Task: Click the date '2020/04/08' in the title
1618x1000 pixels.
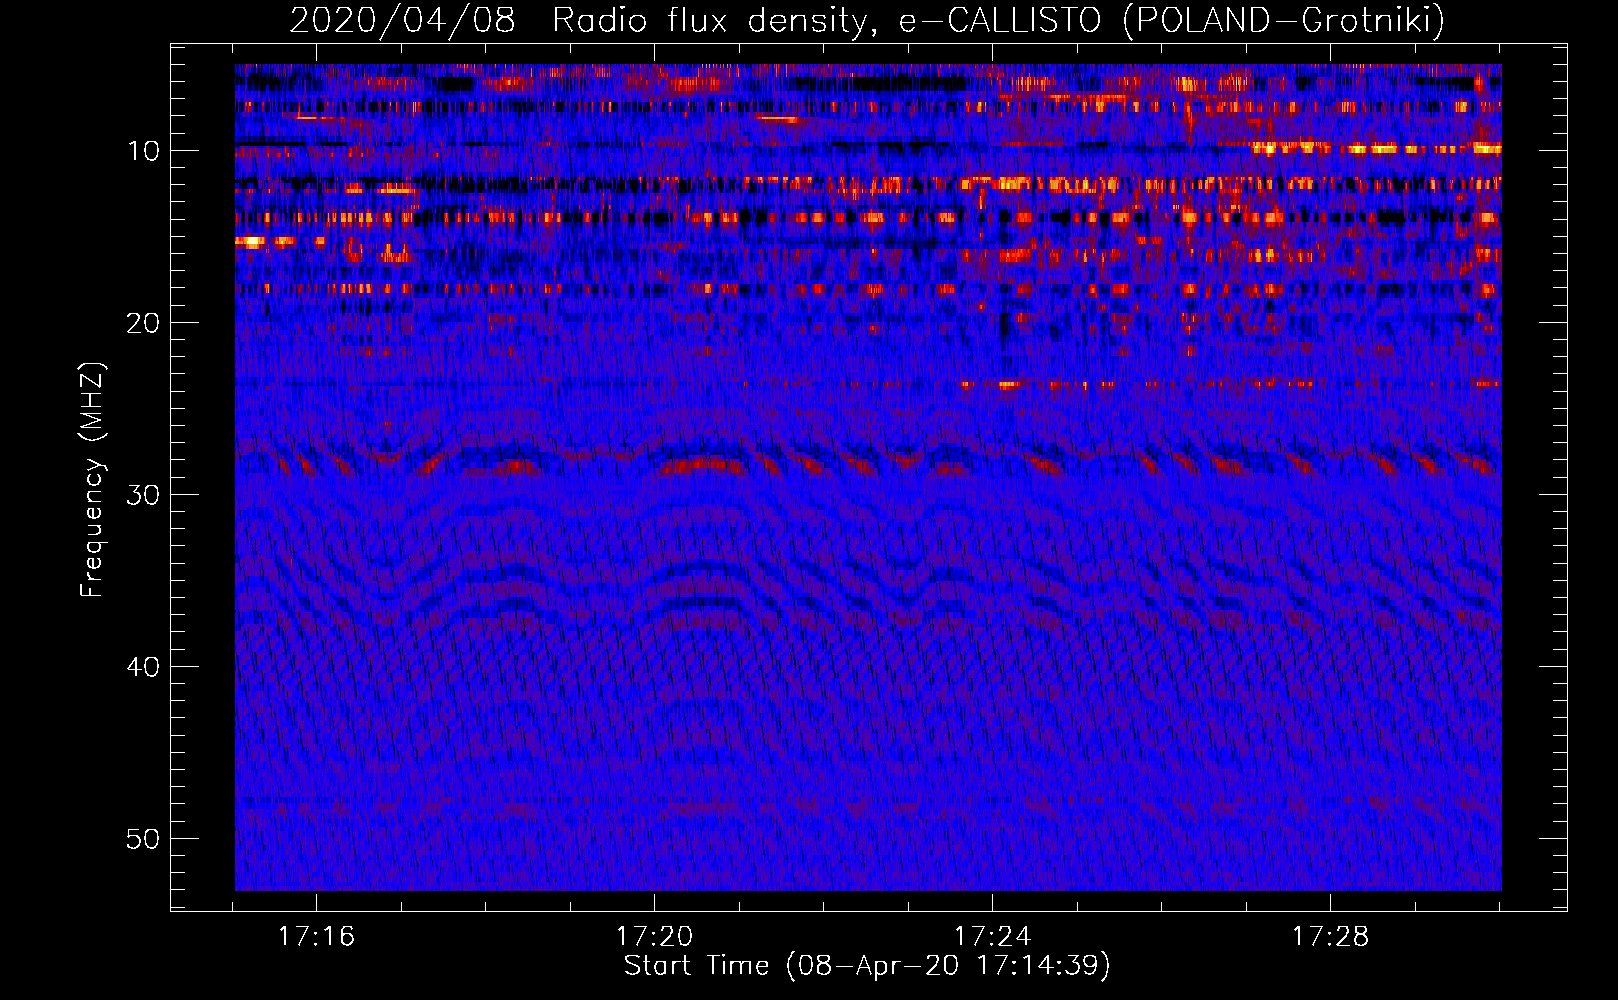Action: coord(402,21)
